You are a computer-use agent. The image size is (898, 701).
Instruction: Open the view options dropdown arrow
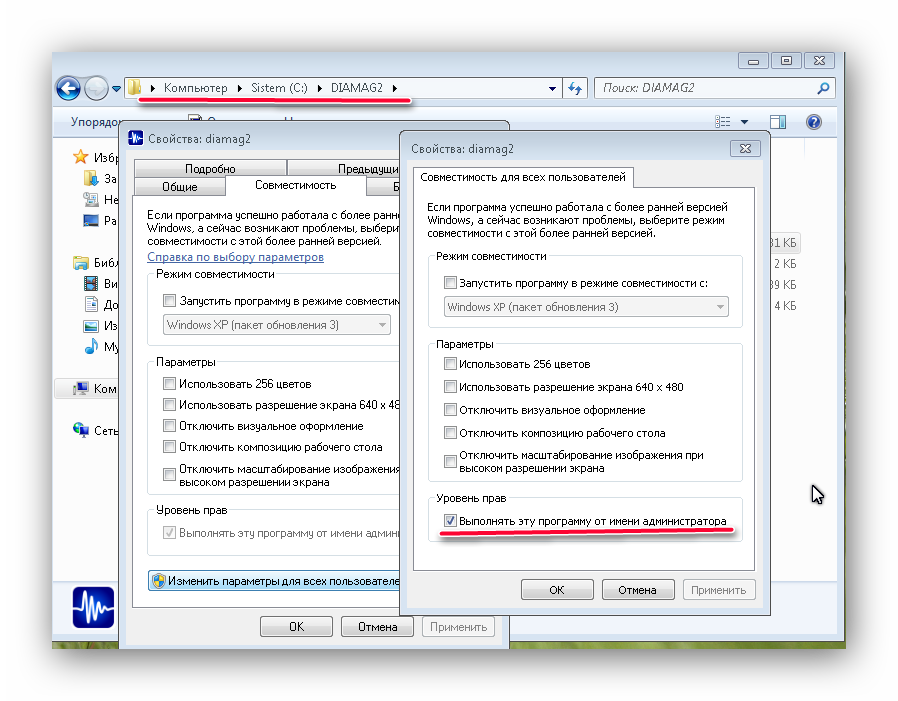coord(745,122)
